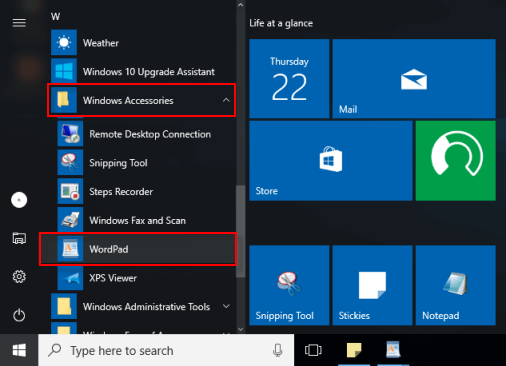Select 'Windows 10 Upgrade Assistant' label

[149, 72]
